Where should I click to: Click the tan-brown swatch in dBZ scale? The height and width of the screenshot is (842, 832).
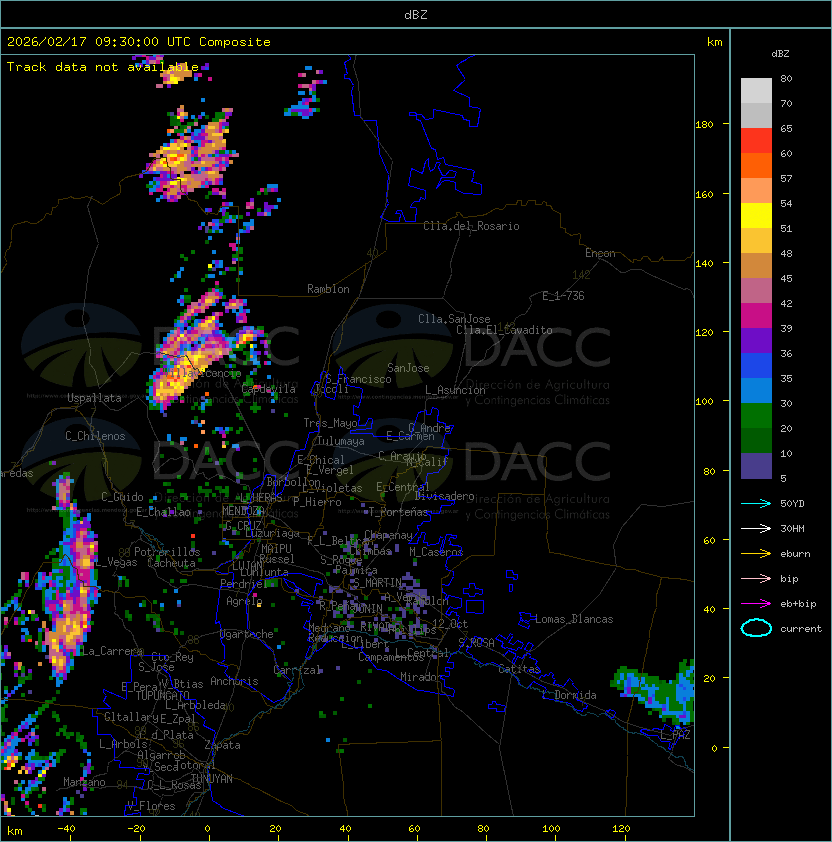tap(756, 266)
